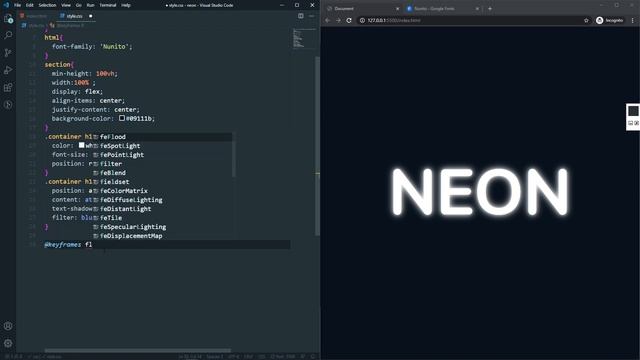Screen dimensions: 640x360
Task: Click the Chrome forward arrow
Action: [338, 20]
